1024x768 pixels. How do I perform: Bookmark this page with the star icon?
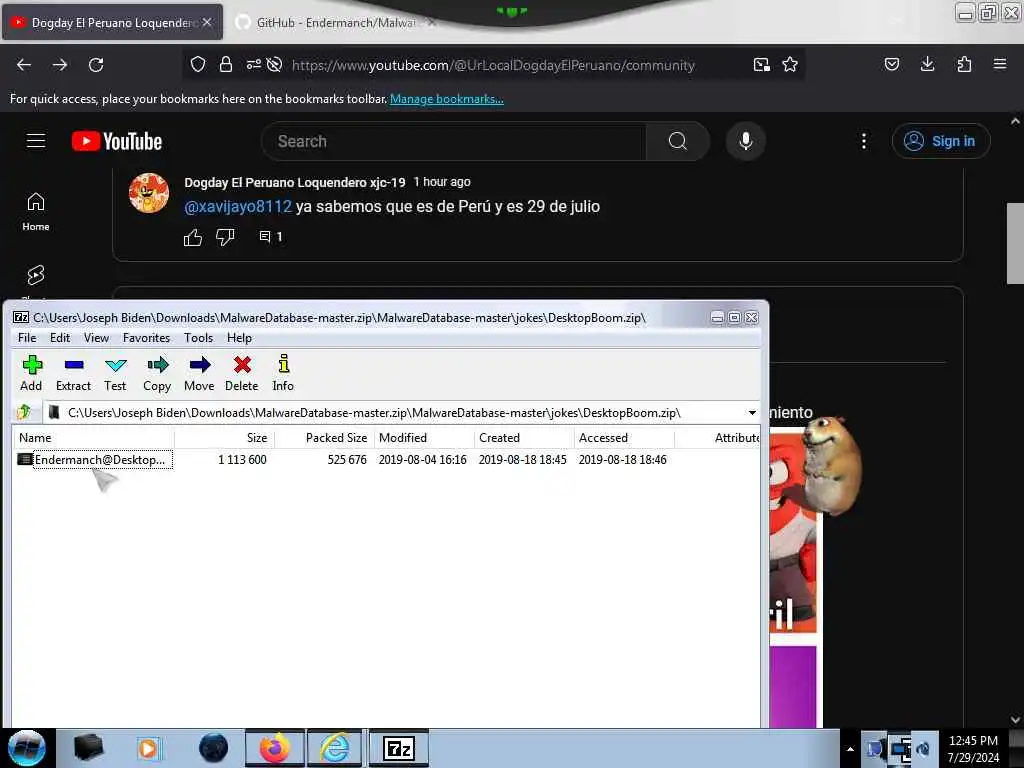tap(790, 64)
